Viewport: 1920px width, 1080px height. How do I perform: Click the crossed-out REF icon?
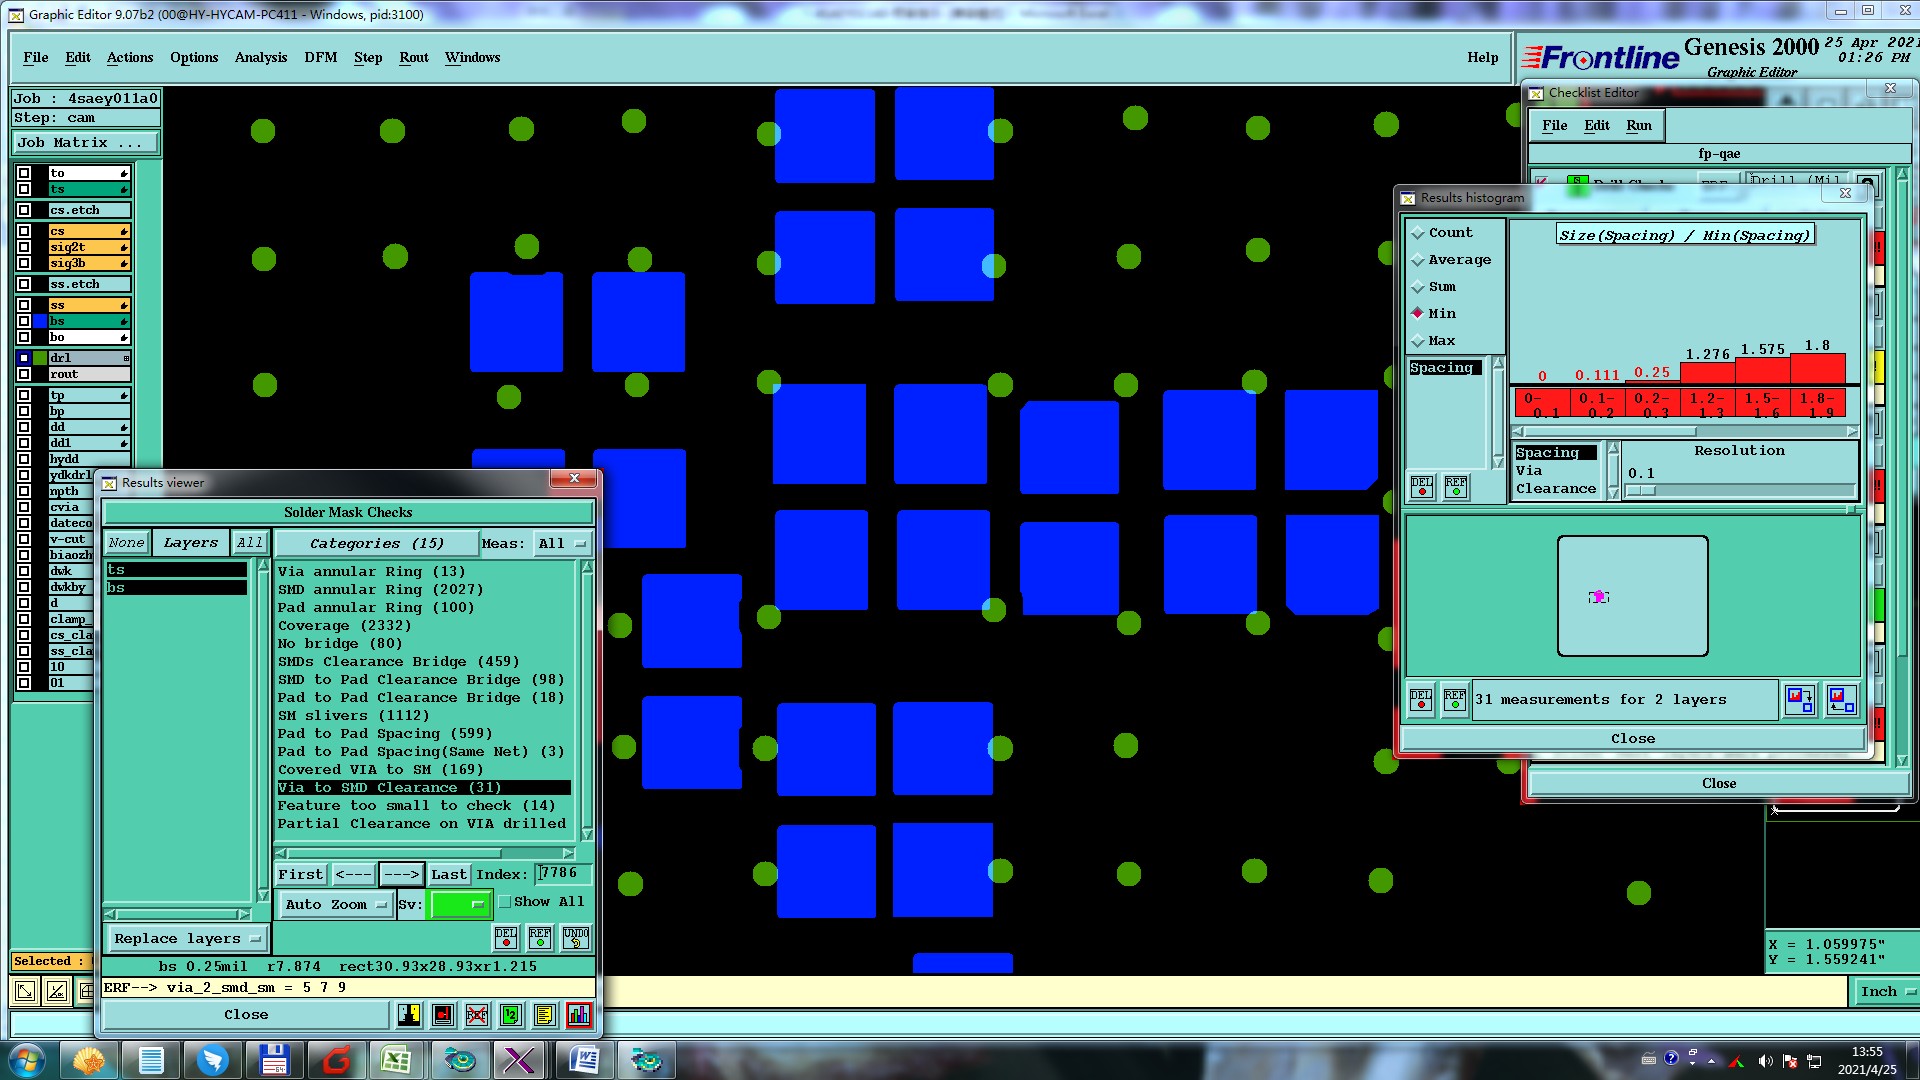point(477,1015)
